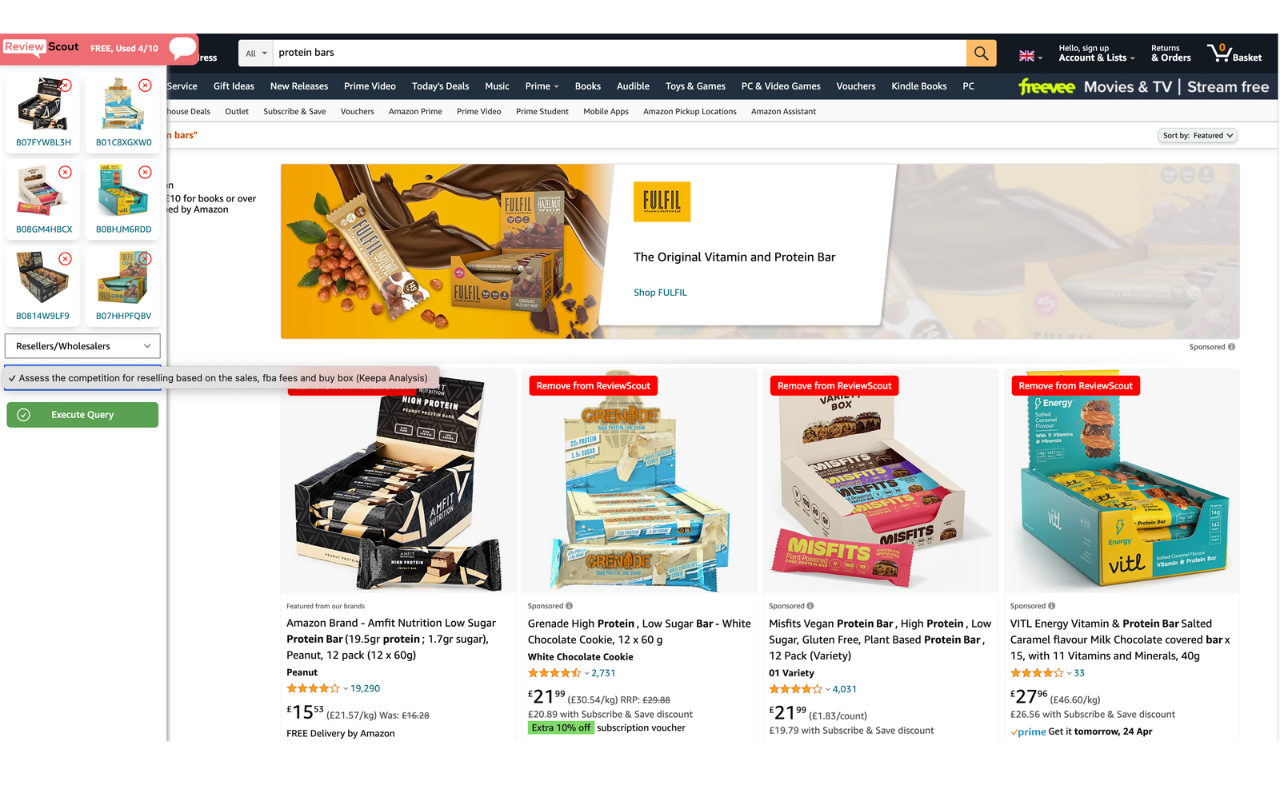Open the Sort by Featured dropdown
1280x800 pixels.
tap(1198, 135)
